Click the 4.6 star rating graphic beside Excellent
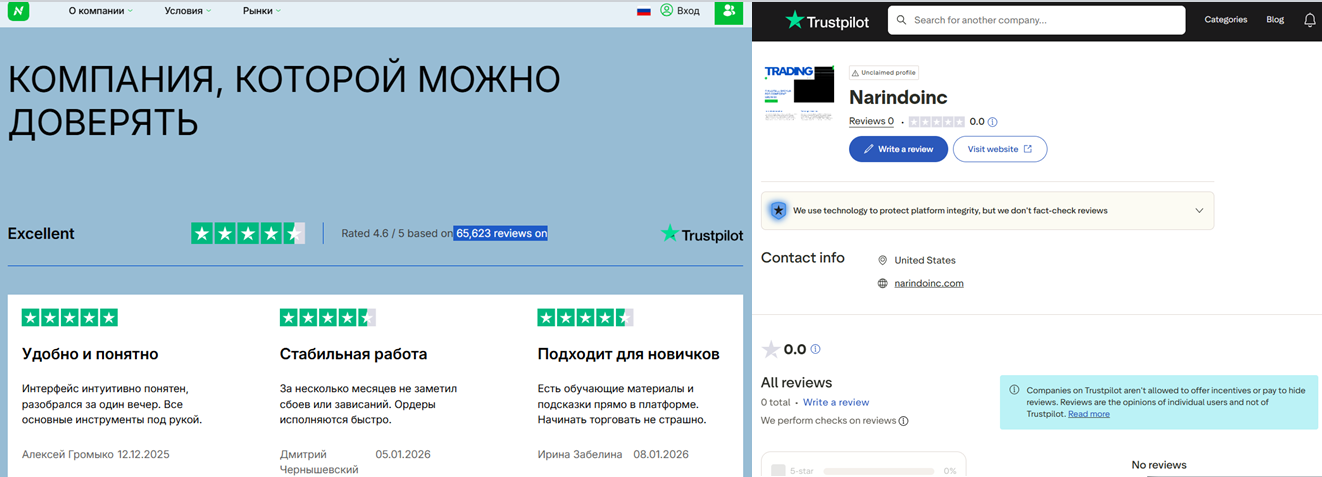This screenshot has width=1322, height=477. pyautogui.click(x=248, y=234)
